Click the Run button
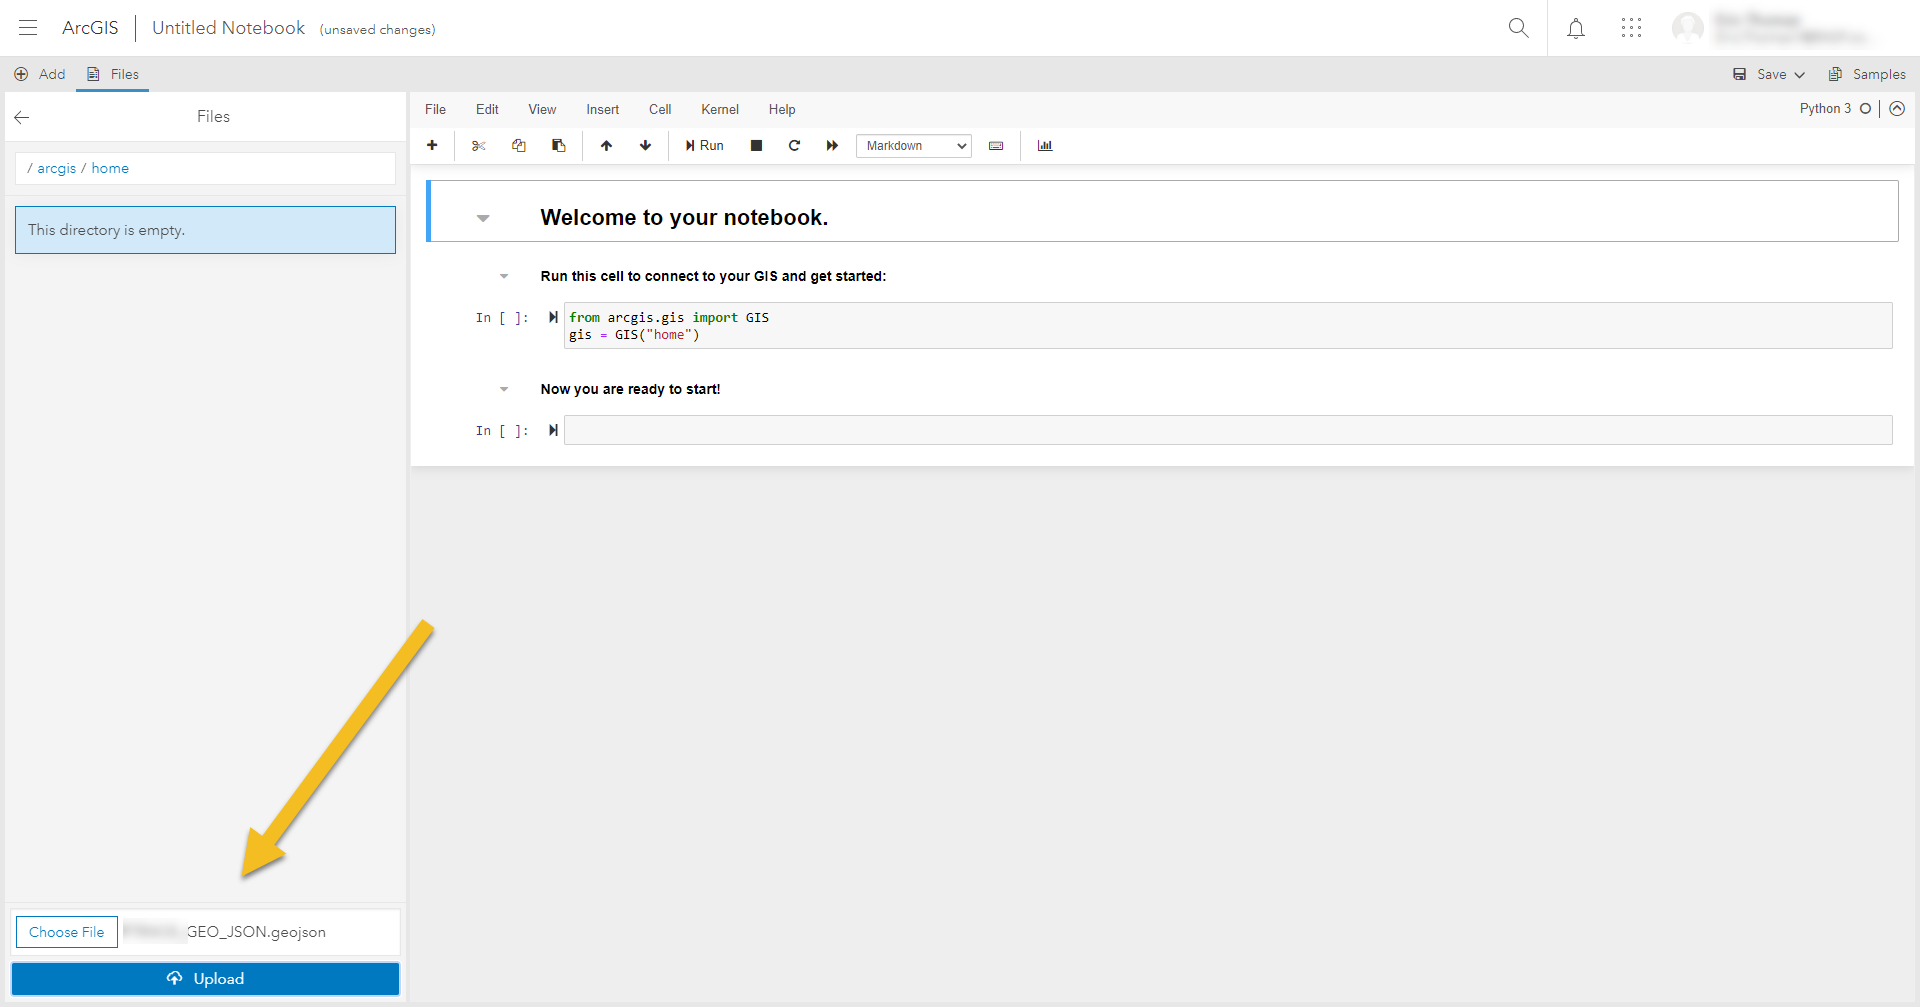 click(704, 146)
